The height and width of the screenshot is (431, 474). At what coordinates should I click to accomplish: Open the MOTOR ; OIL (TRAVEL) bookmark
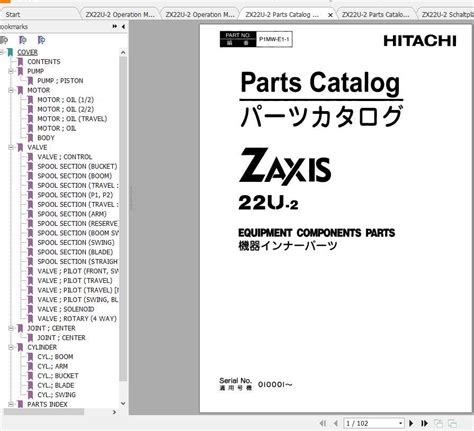tap(72, 119)
